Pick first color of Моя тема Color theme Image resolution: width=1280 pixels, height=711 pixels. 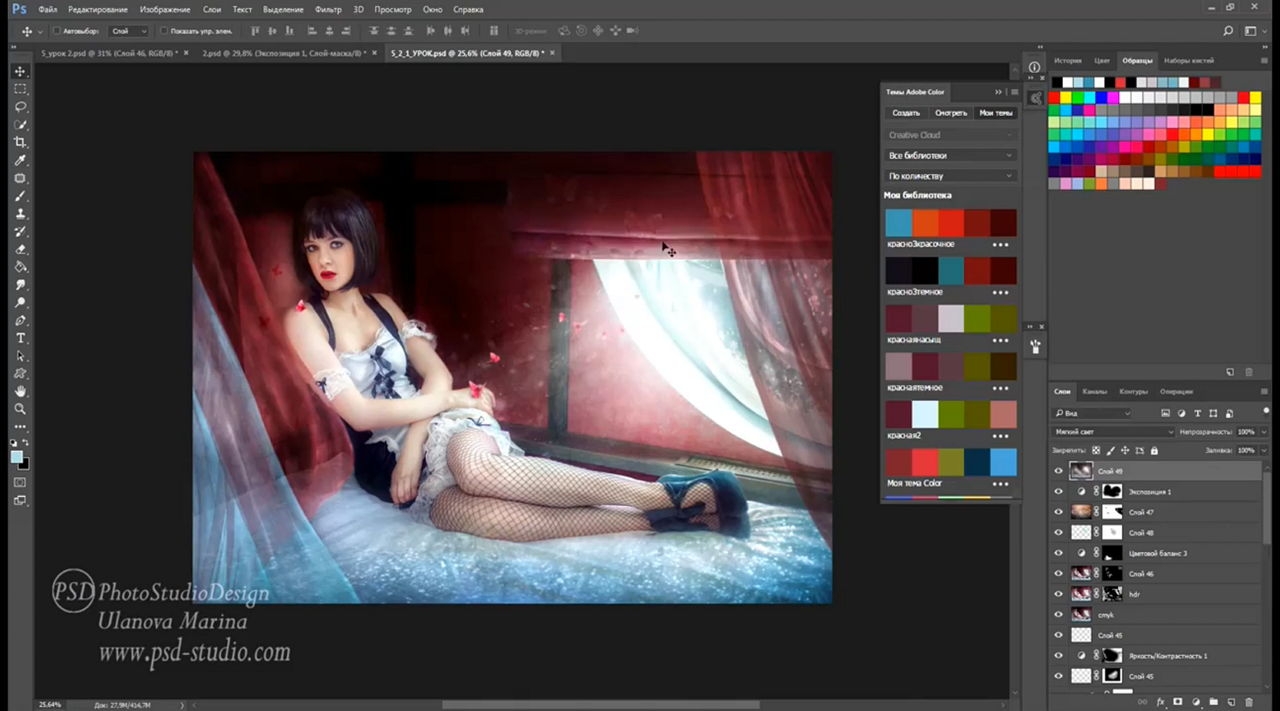(899, 462)
